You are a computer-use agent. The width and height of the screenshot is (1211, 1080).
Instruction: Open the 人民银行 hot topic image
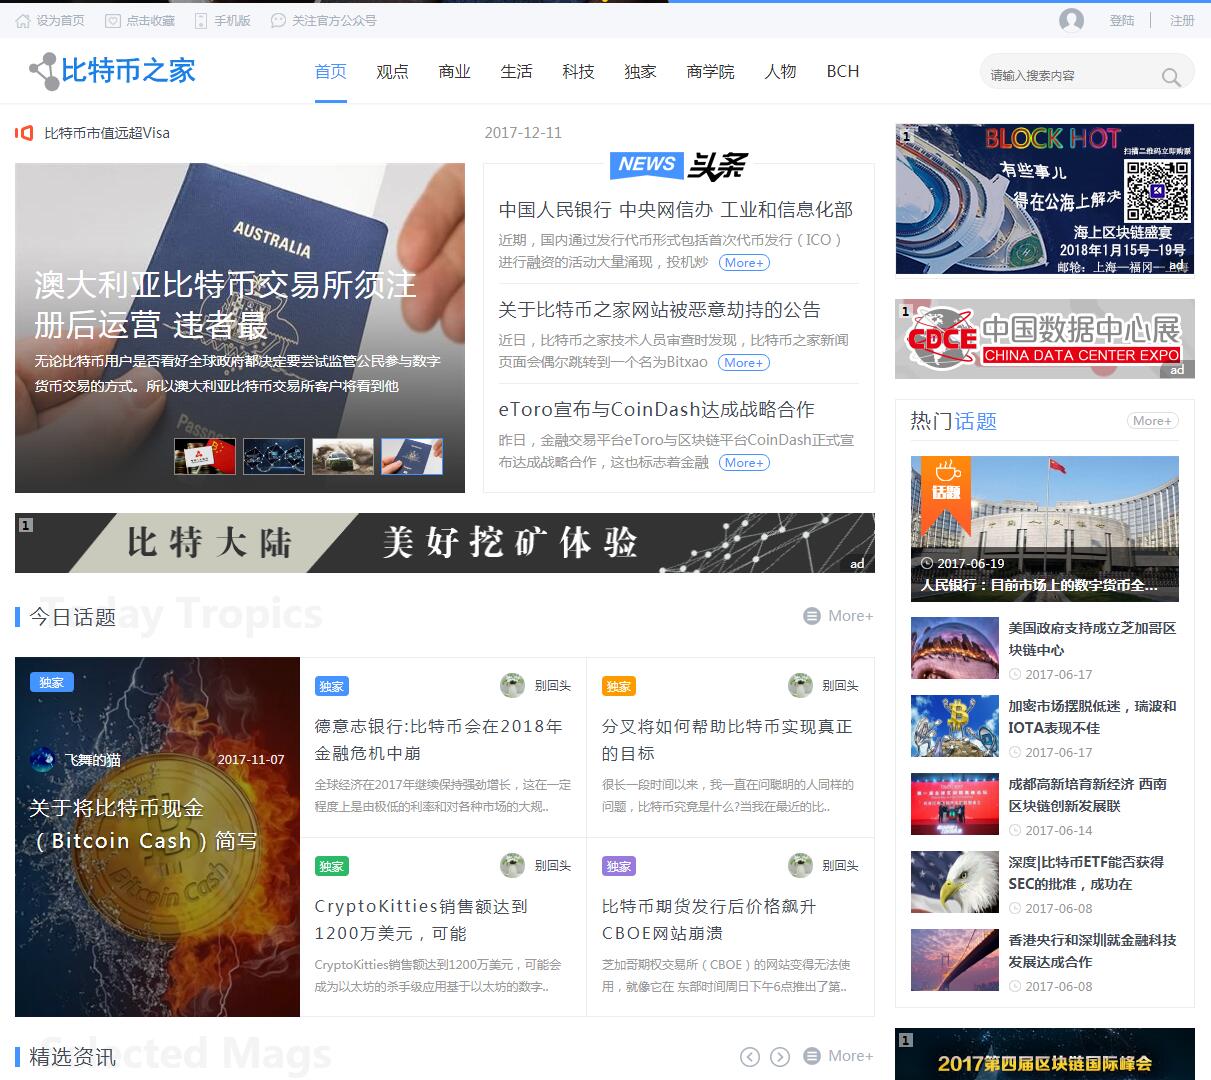pos(1045,529)
